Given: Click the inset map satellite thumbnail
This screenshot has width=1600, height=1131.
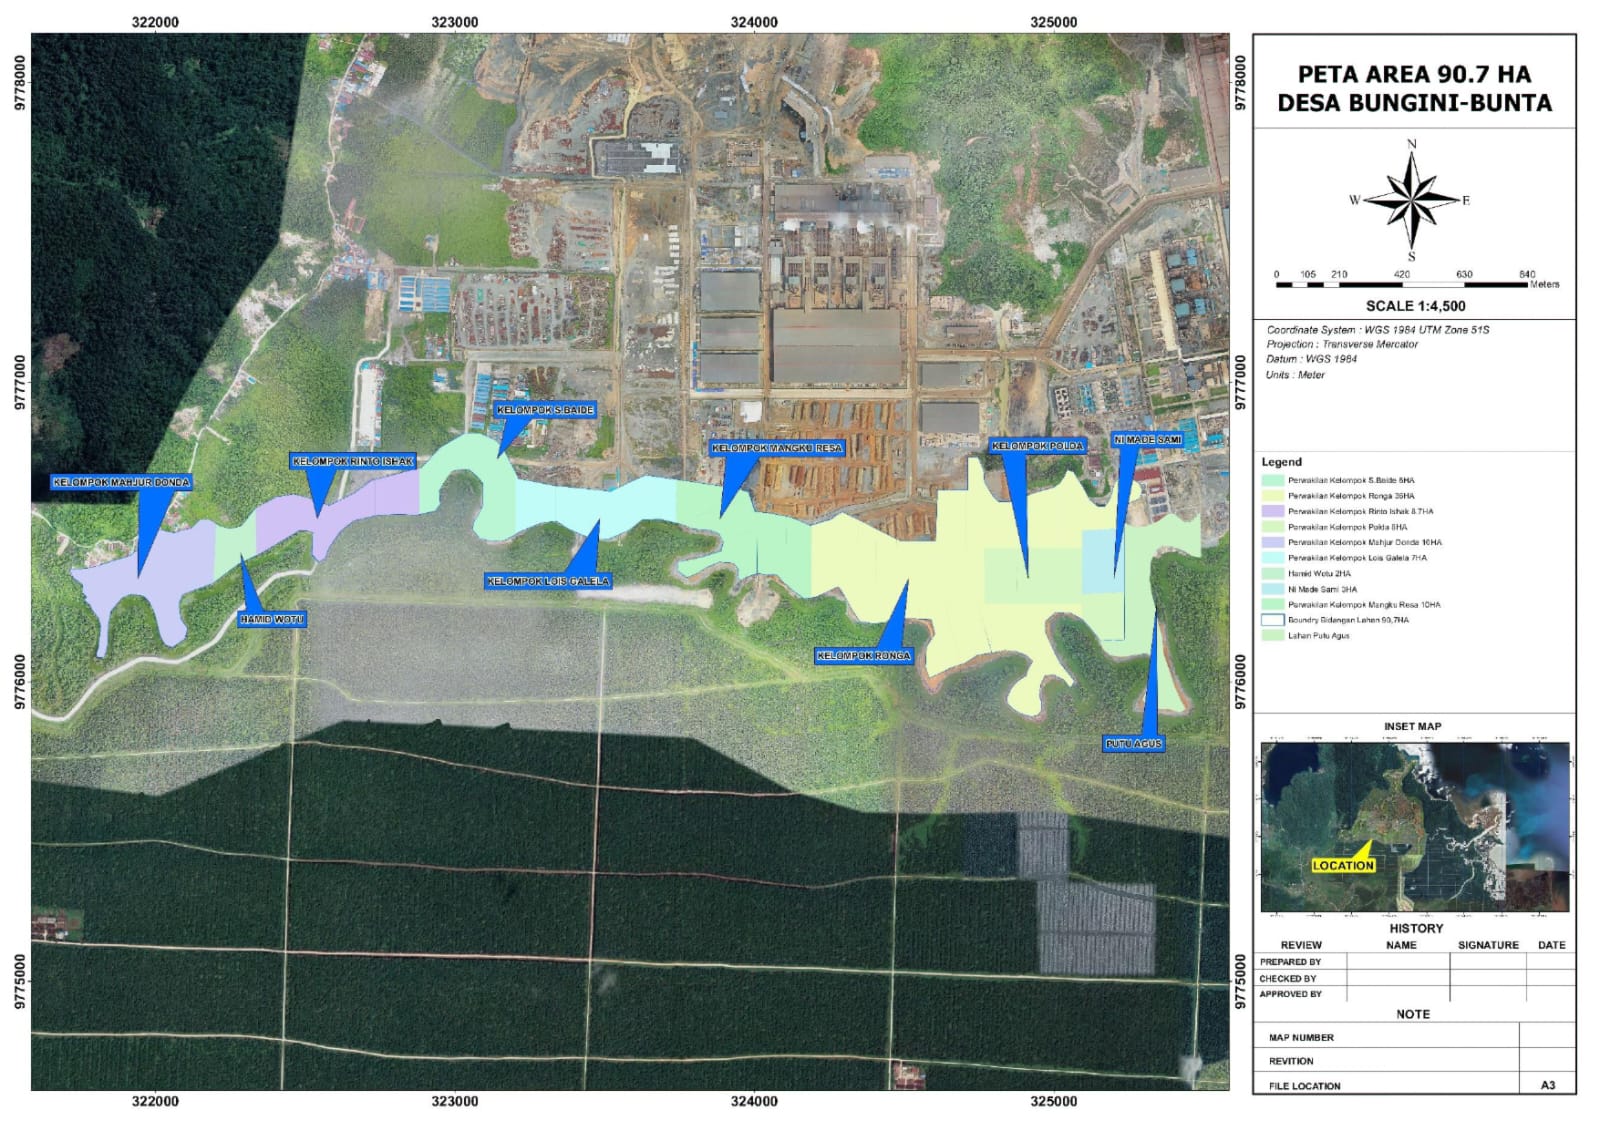Looking at the screenshot, I should tap(1415, 827).
